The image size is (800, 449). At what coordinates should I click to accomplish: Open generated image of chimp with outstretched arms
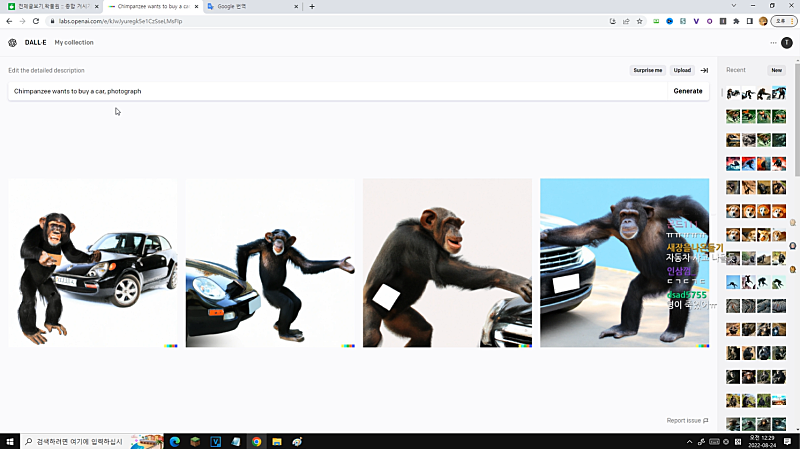coord(270,263)
